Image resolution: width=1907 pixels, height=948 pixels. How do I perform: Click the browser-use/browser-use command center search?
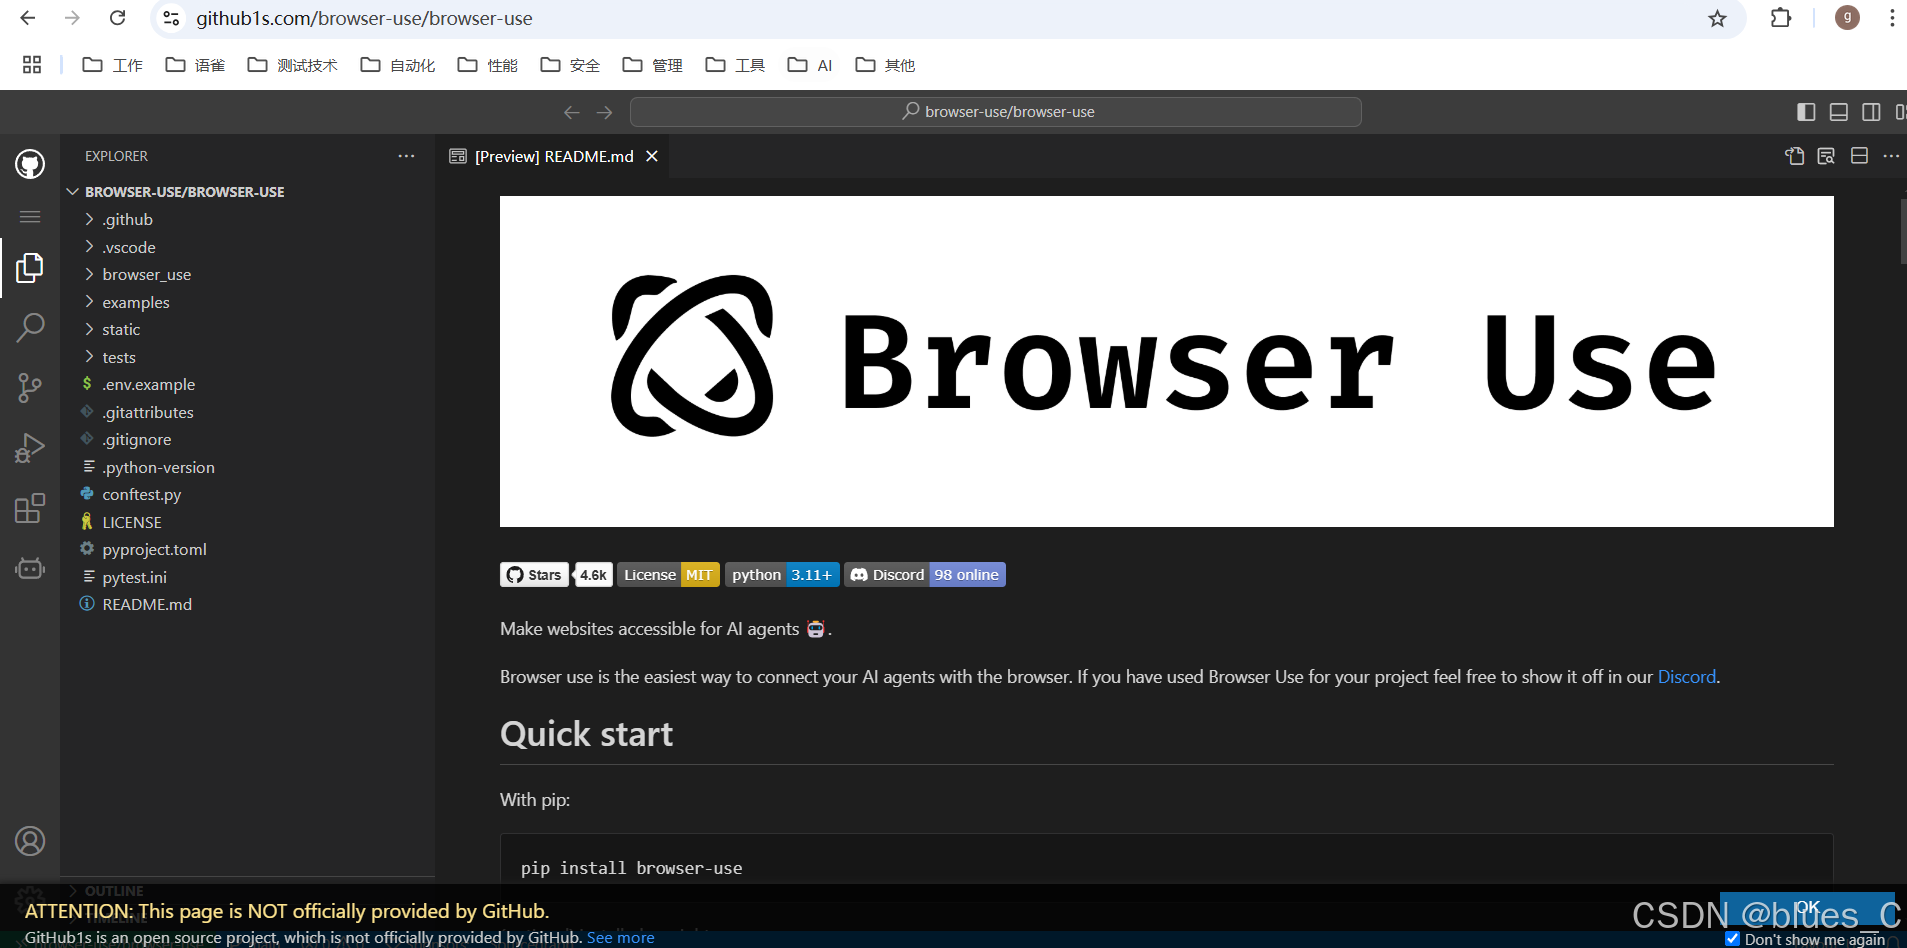(996, 112)
